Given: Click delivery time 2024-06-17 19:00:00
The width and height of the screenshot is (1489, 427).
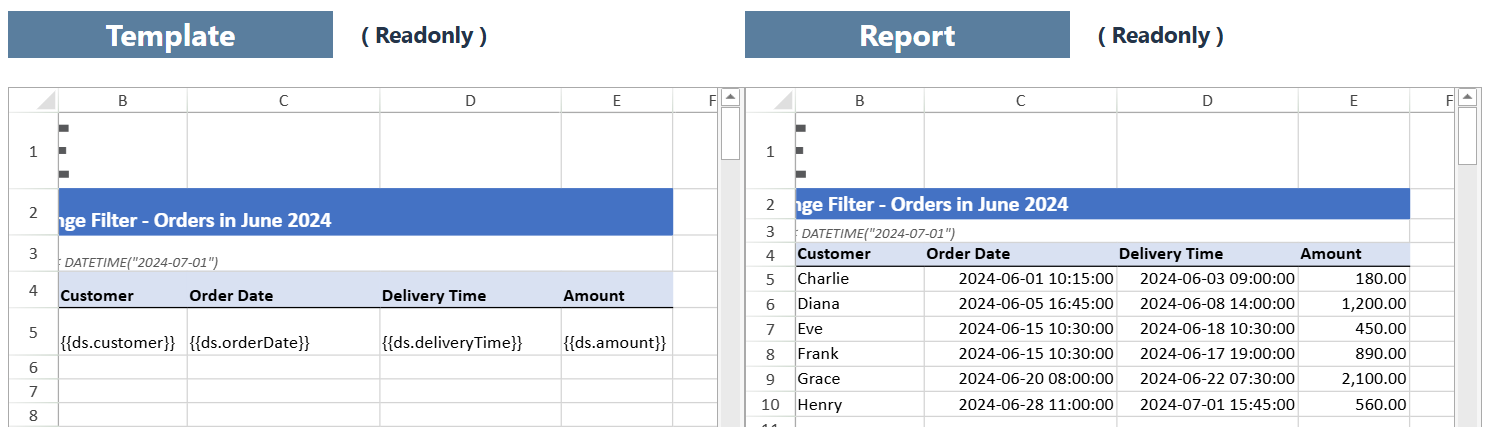Looking at the screenshot, I should click(1207, 354).
